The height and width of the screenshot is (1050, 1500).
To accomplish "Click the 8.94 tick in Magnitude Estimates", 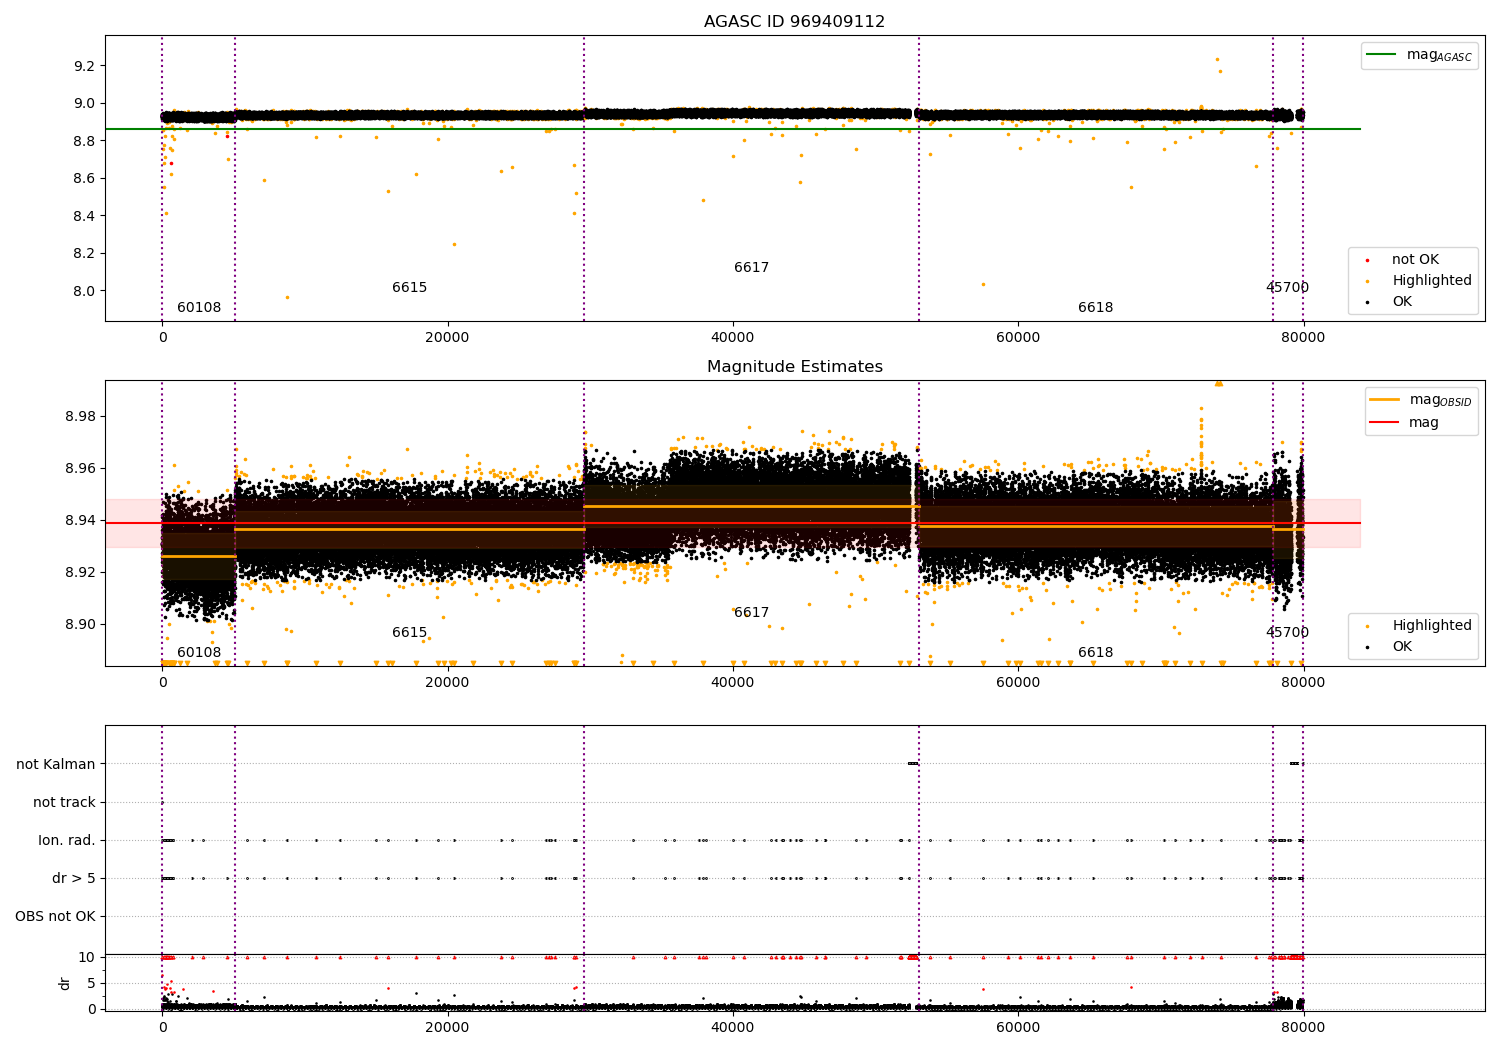I will coord(80,520).
